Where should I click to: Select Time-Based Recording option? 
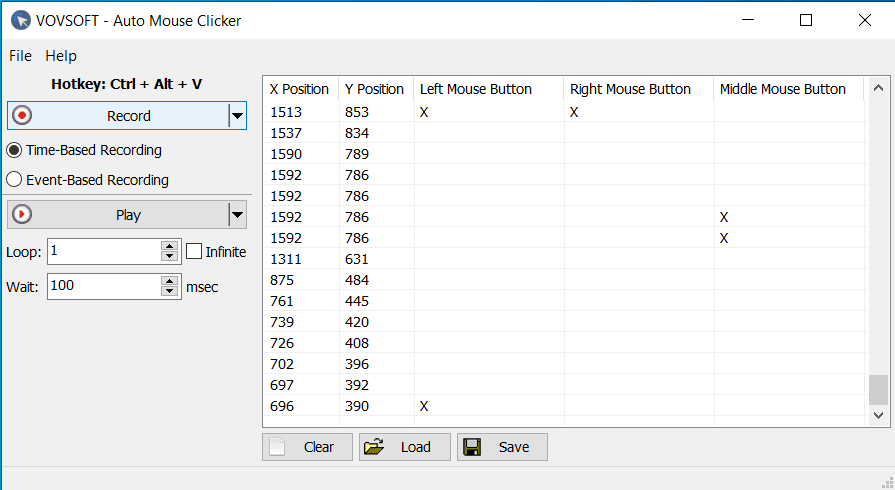click(x=15, y=150)
